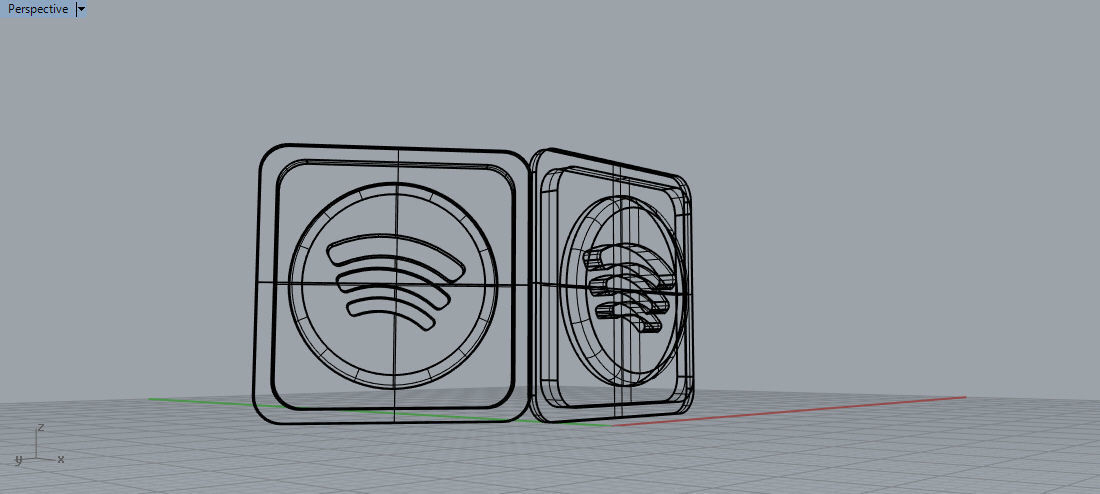Click the red X-axis line
The image size is (1100, 494).
click(789, 411)
